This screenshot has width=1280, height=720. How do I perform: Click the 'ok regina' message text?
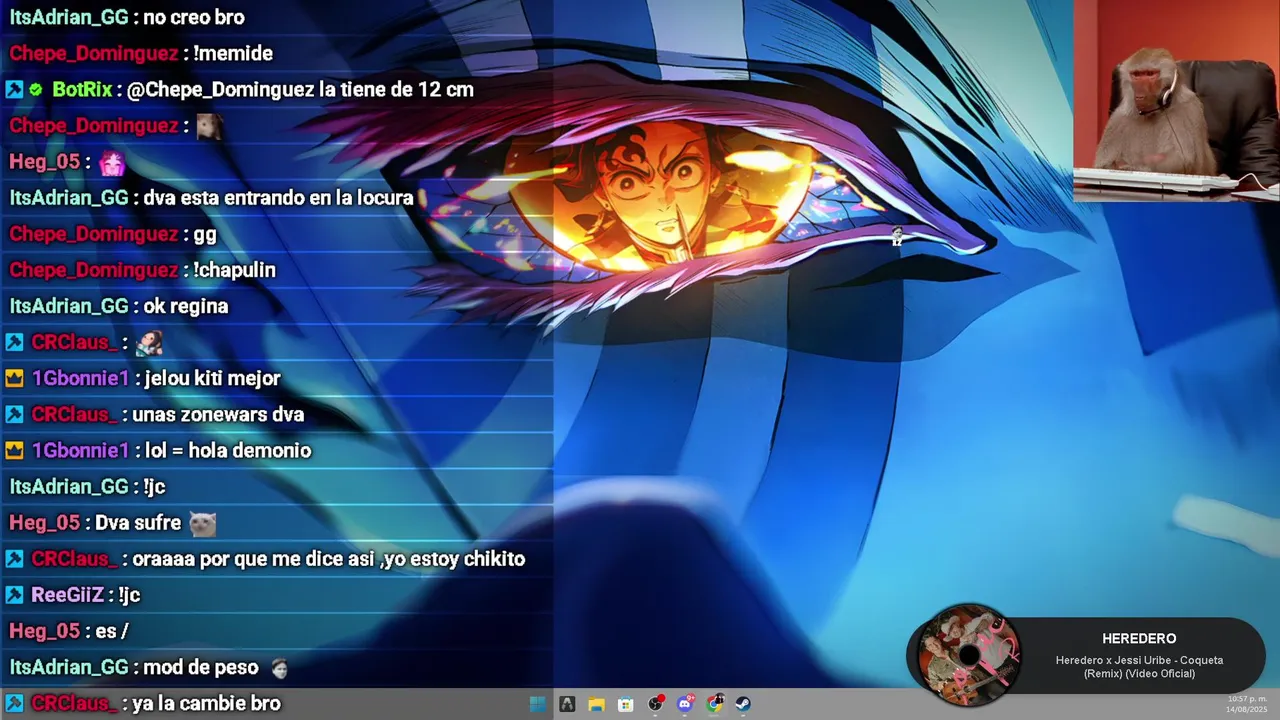pos(186,306)
